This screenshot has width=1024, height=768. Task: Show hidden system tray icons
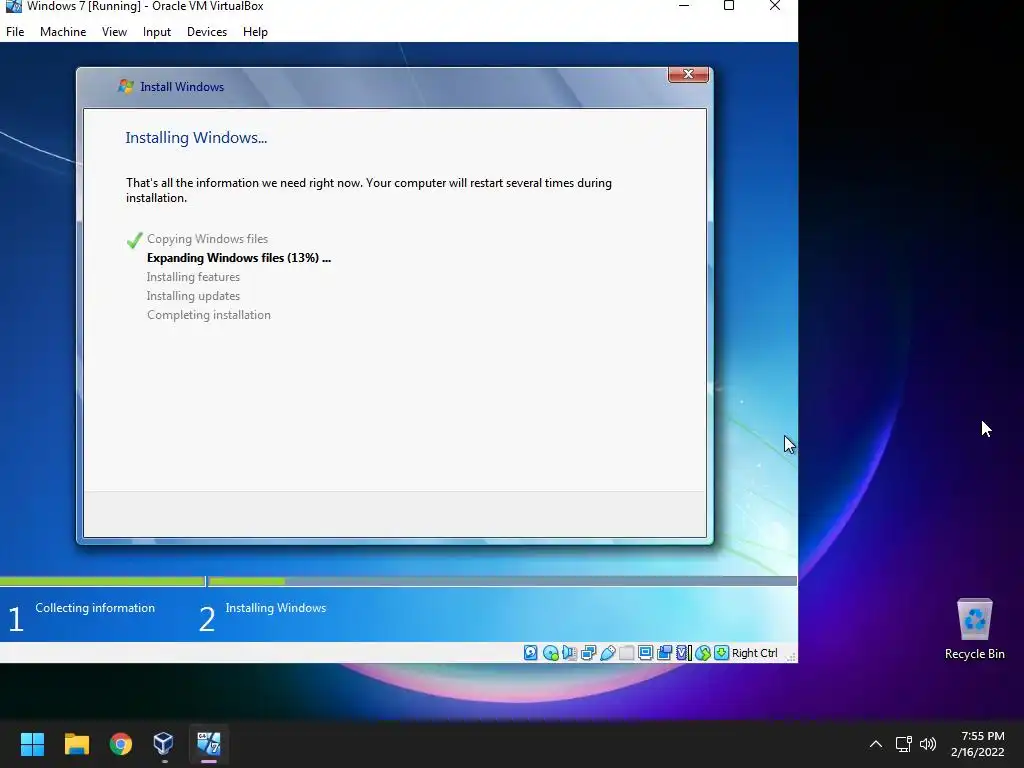coord(876,744)
